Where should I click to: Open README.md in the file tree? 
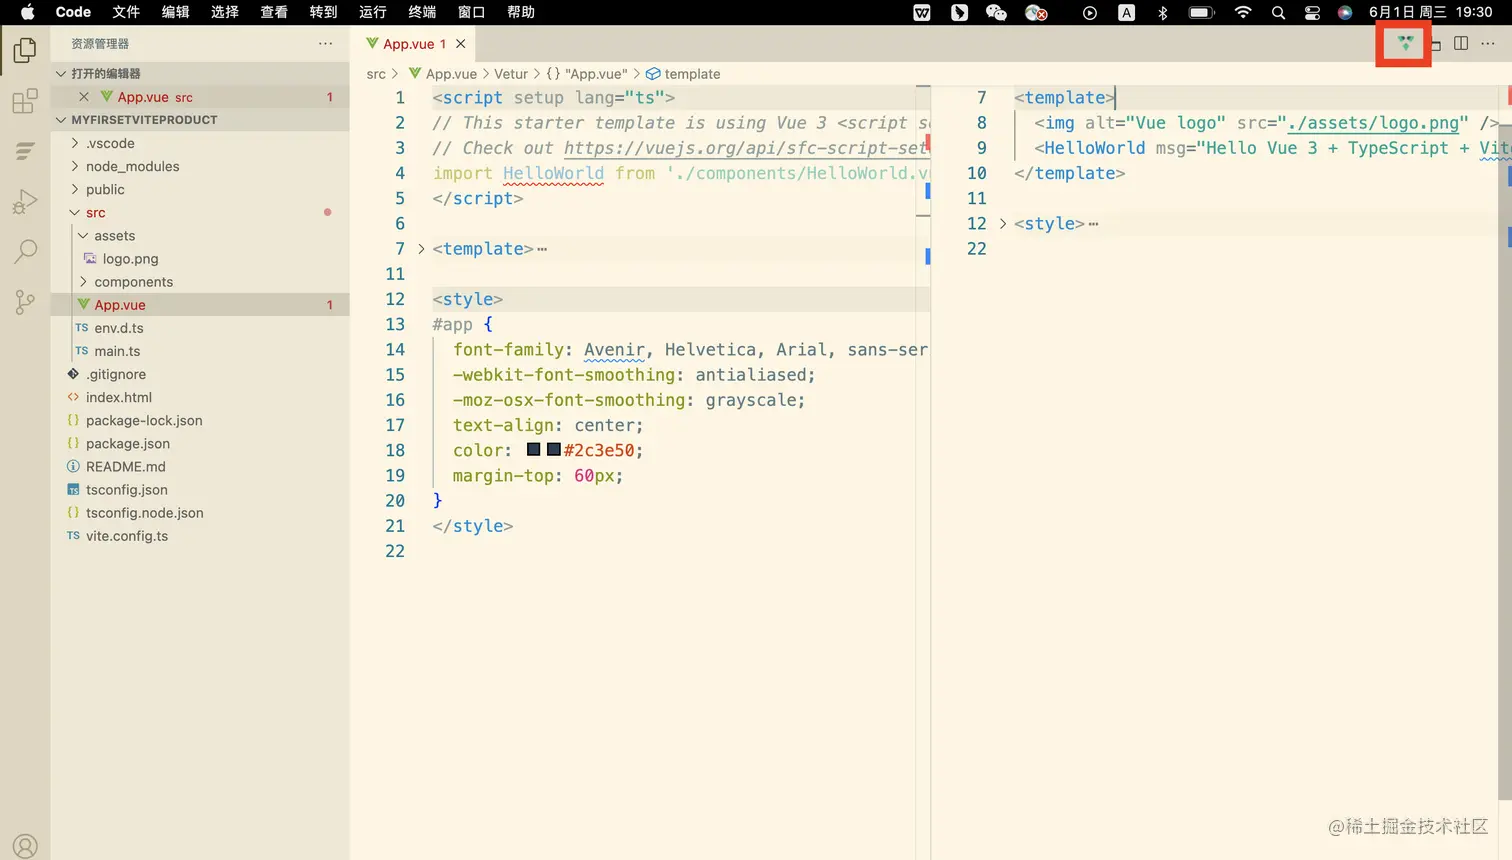(x=126, y=466)
